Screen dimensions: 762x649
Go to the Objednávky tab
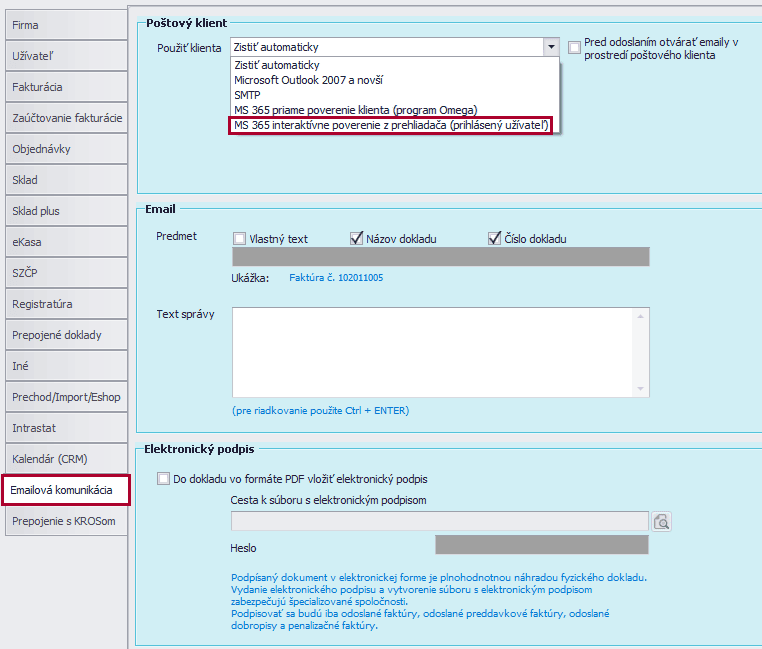pyautogui.click(x=66, y=149)
